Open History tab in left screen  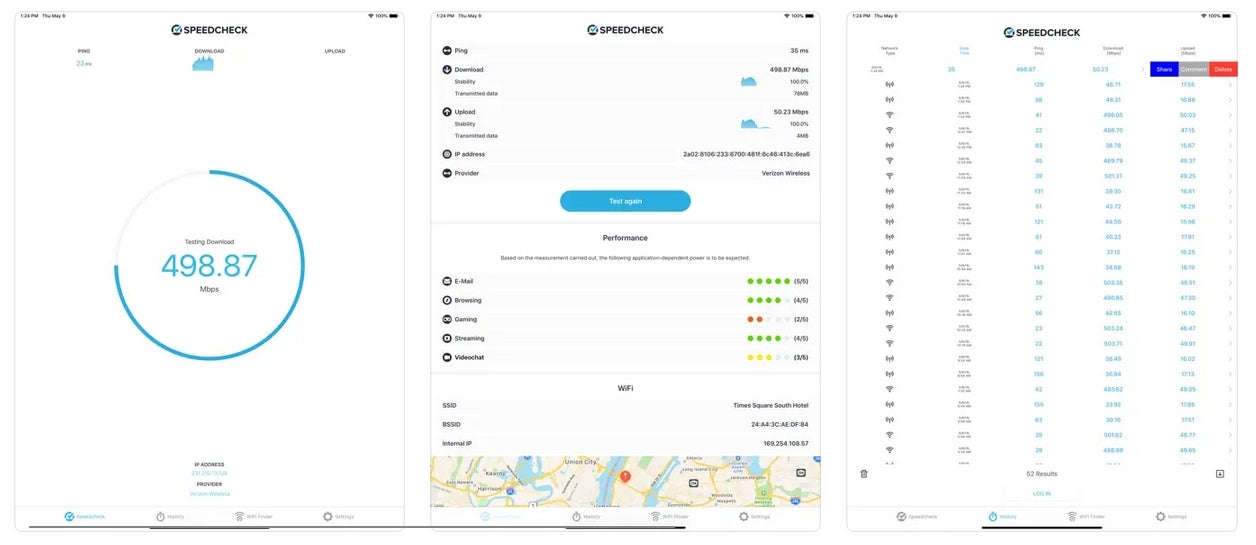click(169, 517)
